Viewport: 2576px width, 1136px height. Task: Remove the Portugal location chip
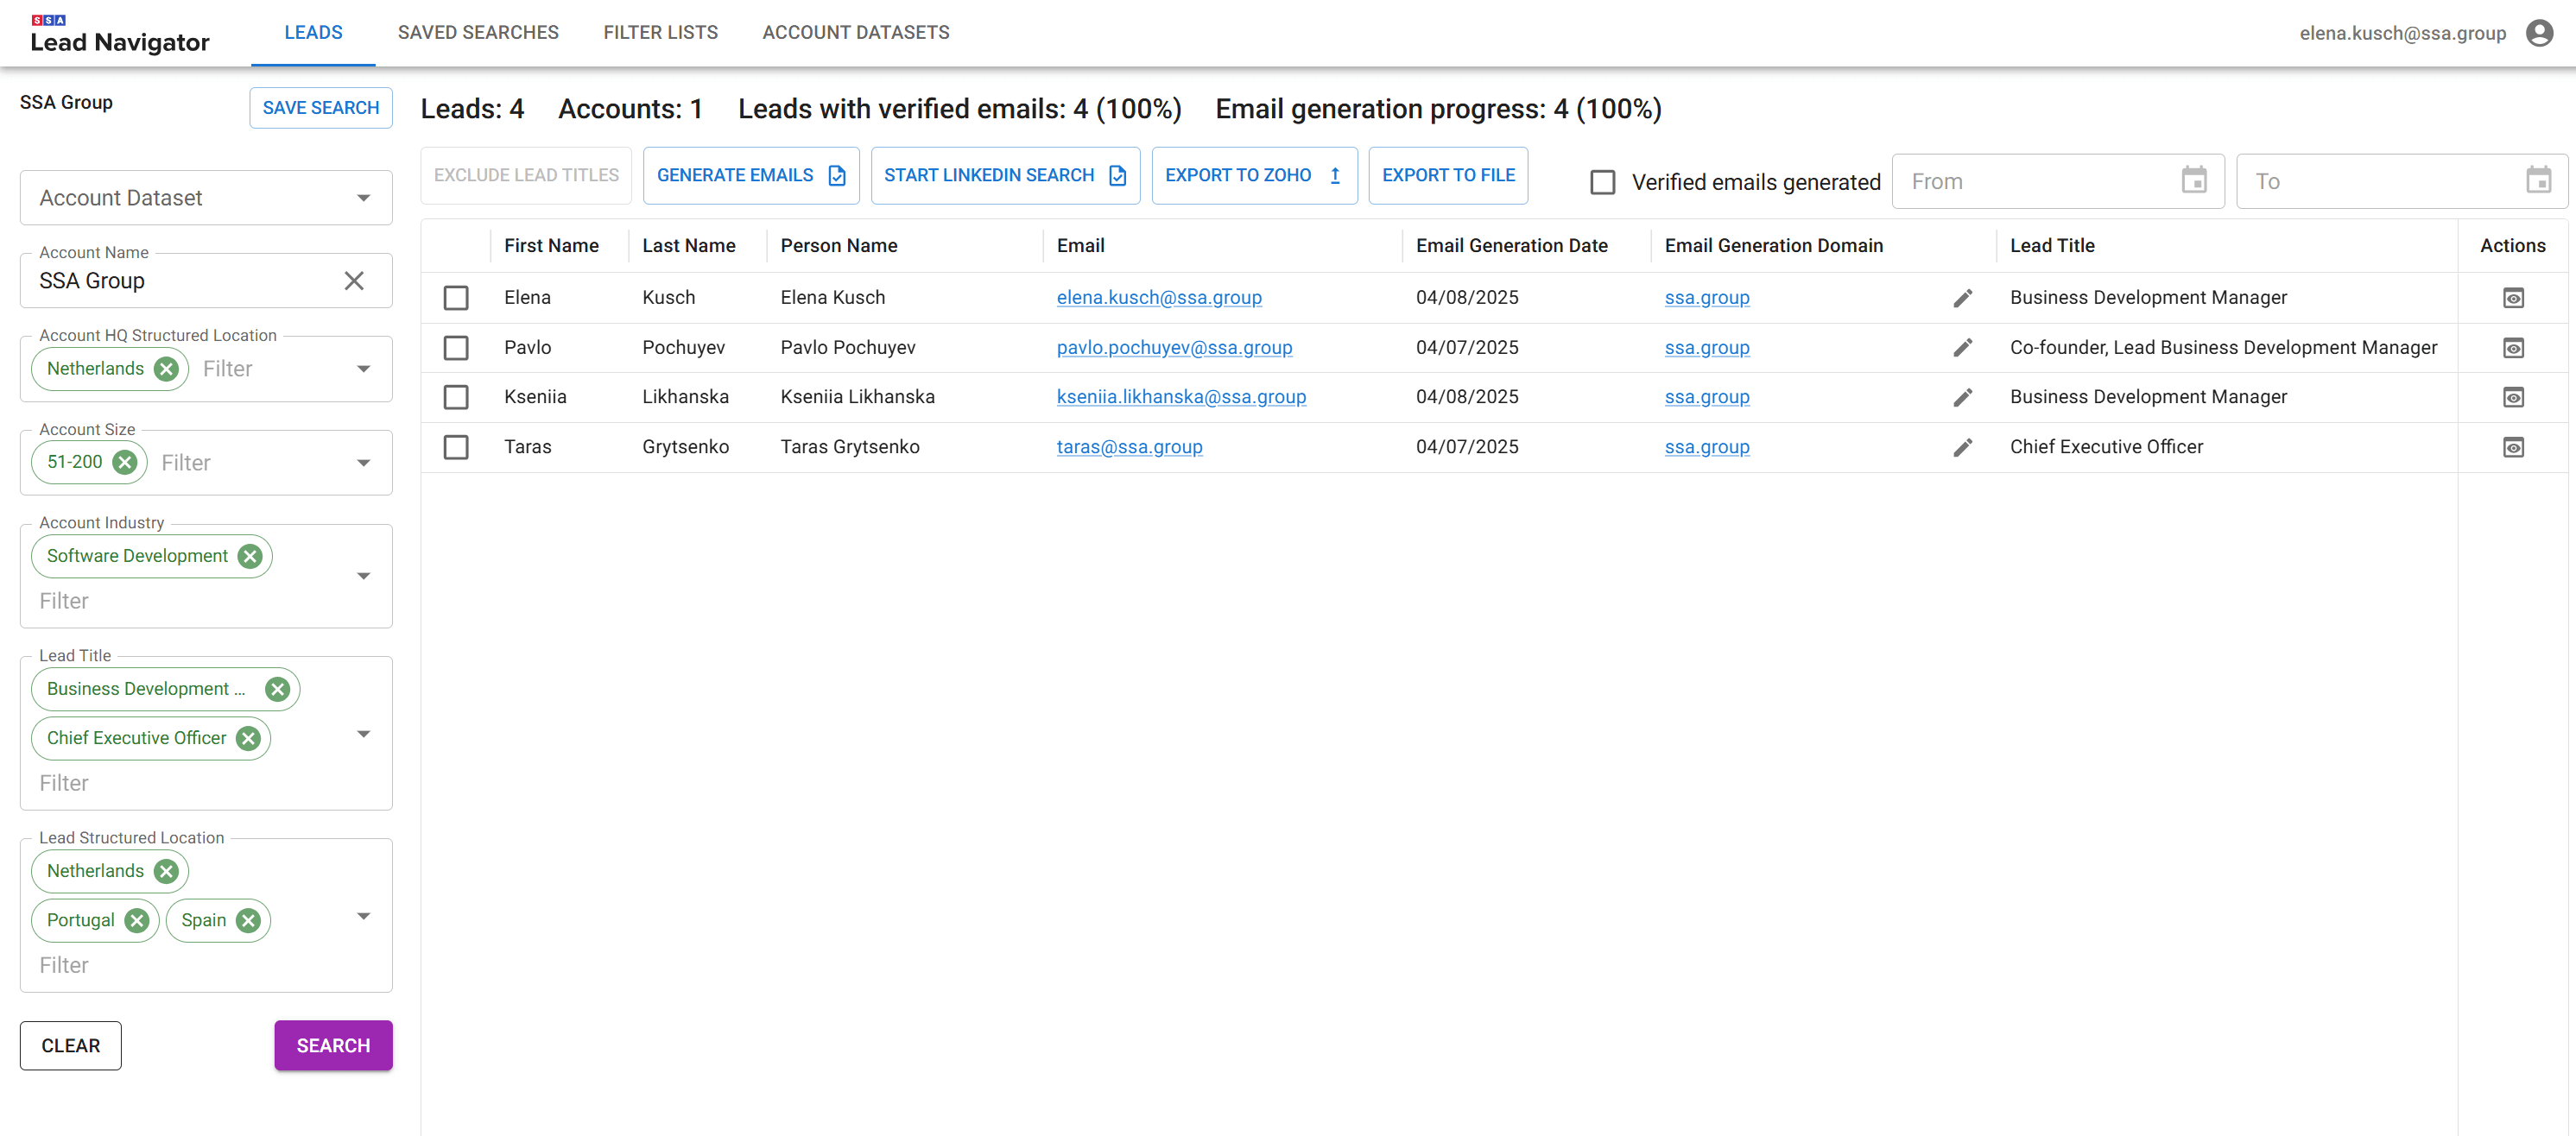tap(137, 920)
